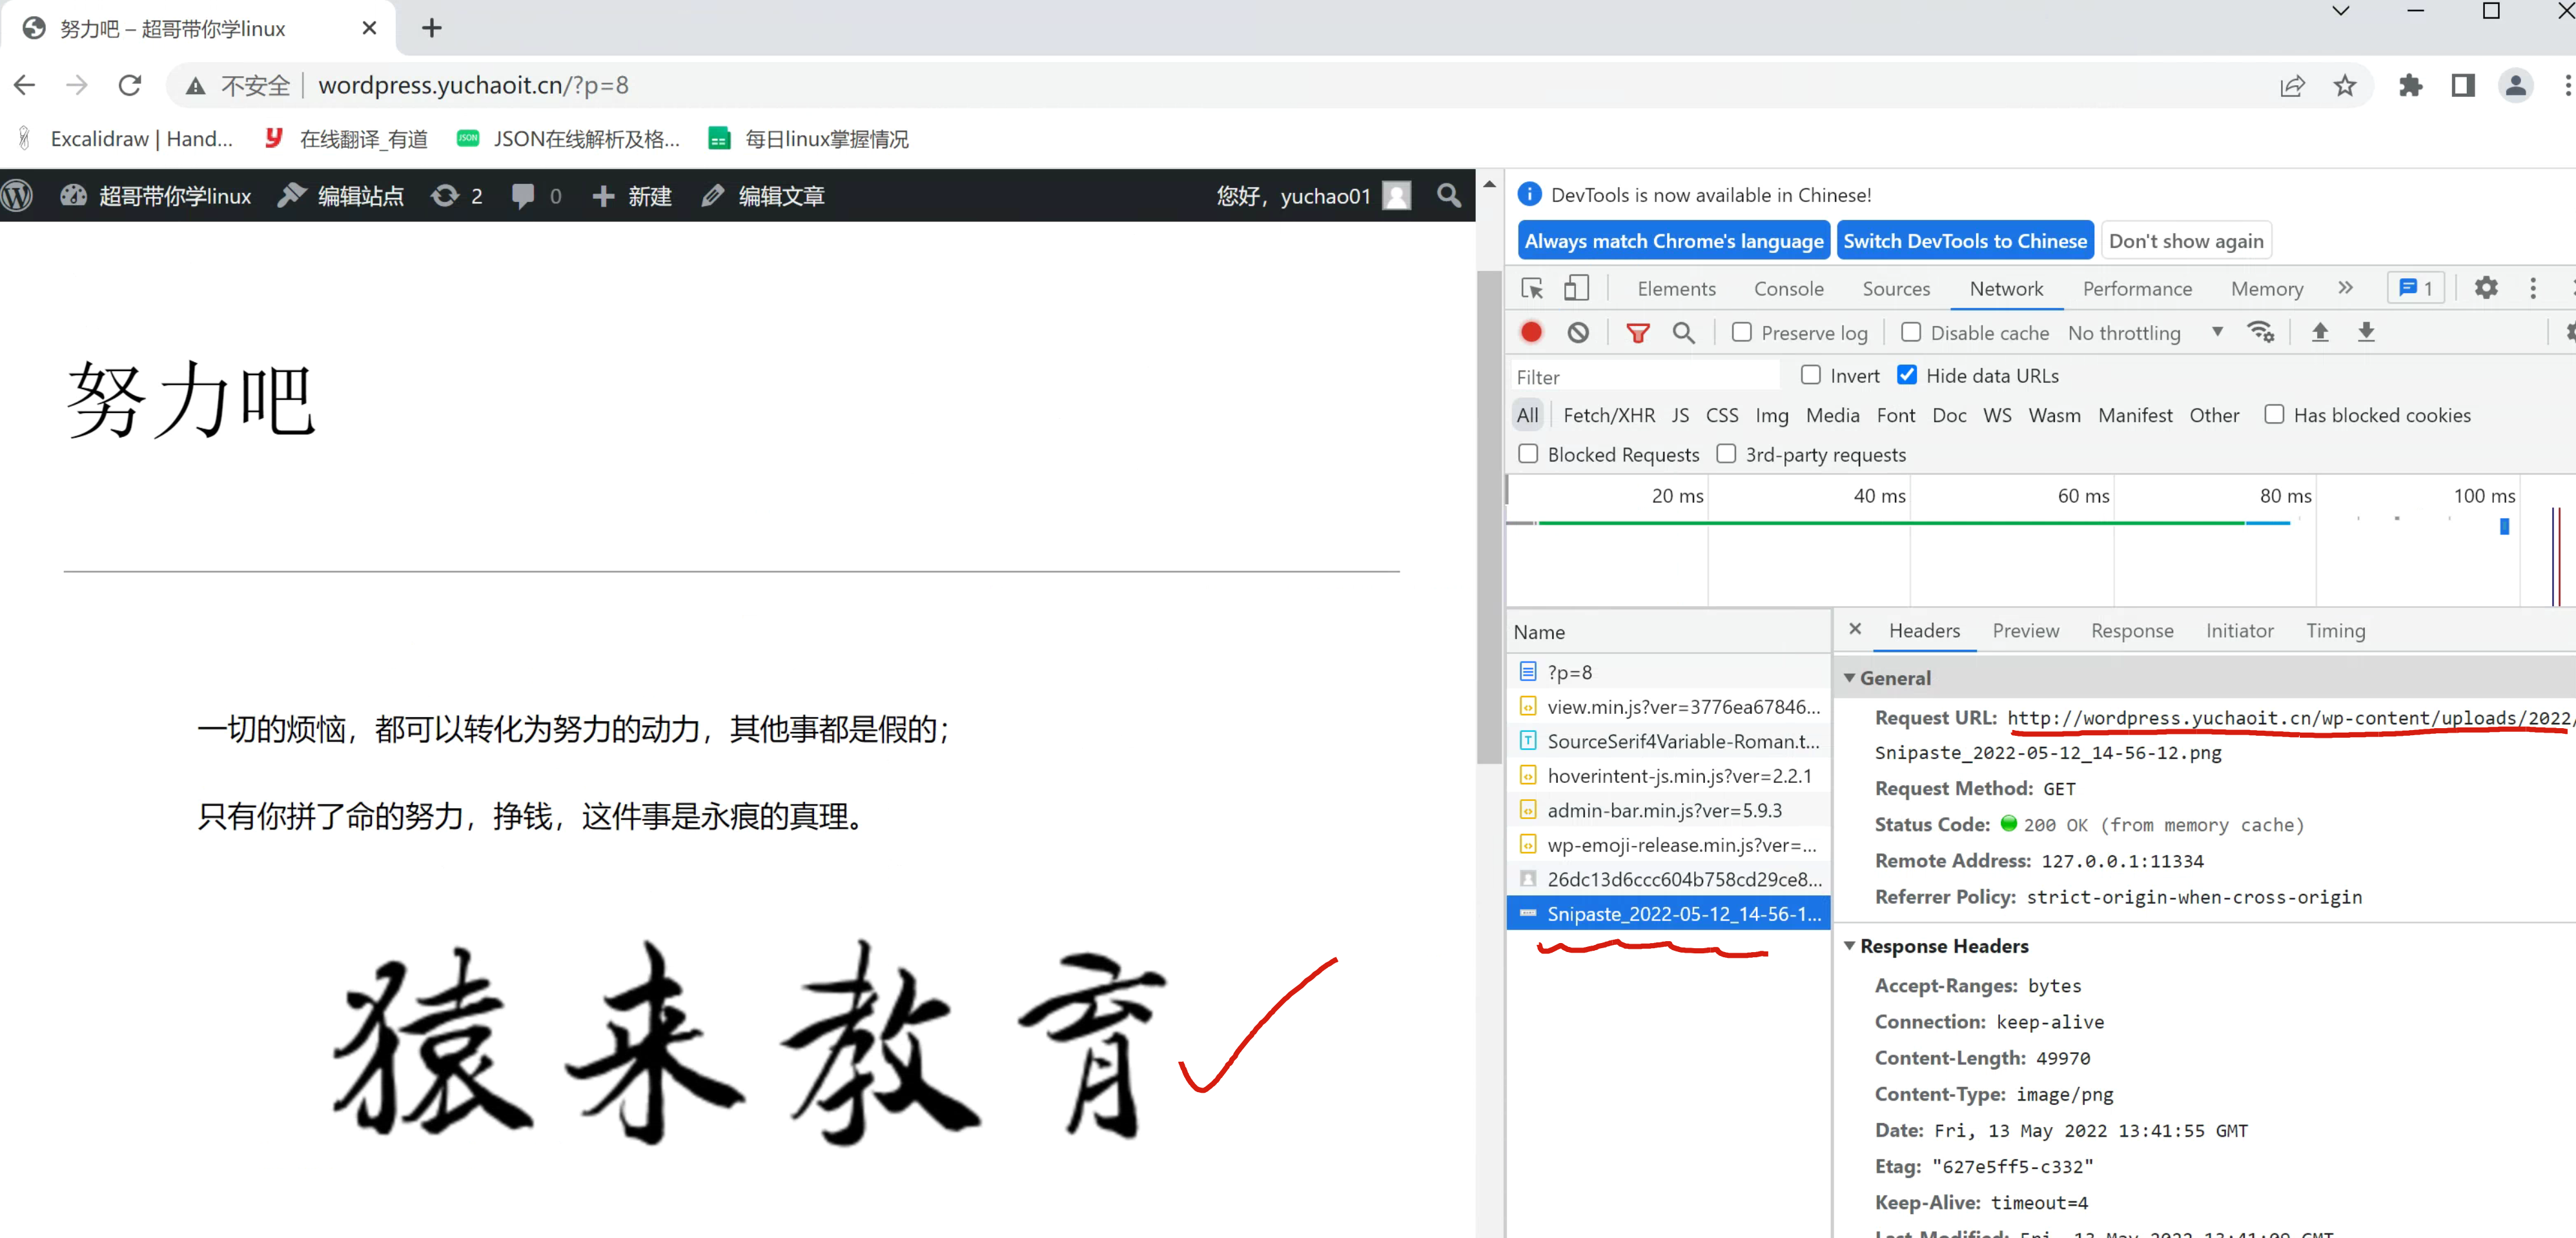Toggle the network filter funnel icon

[1637, 332]
